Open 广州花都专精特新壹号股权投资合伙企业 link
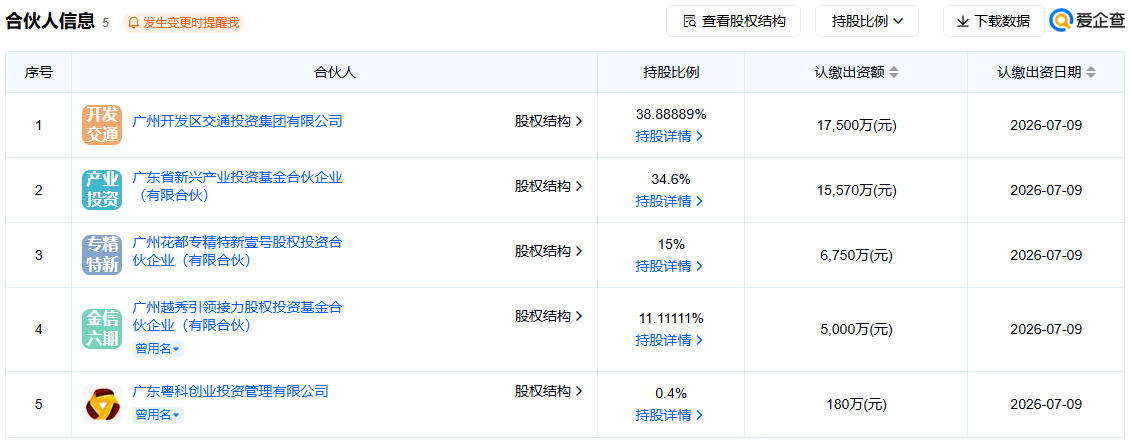Image resolution: width=1133 pixels, height=447 pixels. 238,251
